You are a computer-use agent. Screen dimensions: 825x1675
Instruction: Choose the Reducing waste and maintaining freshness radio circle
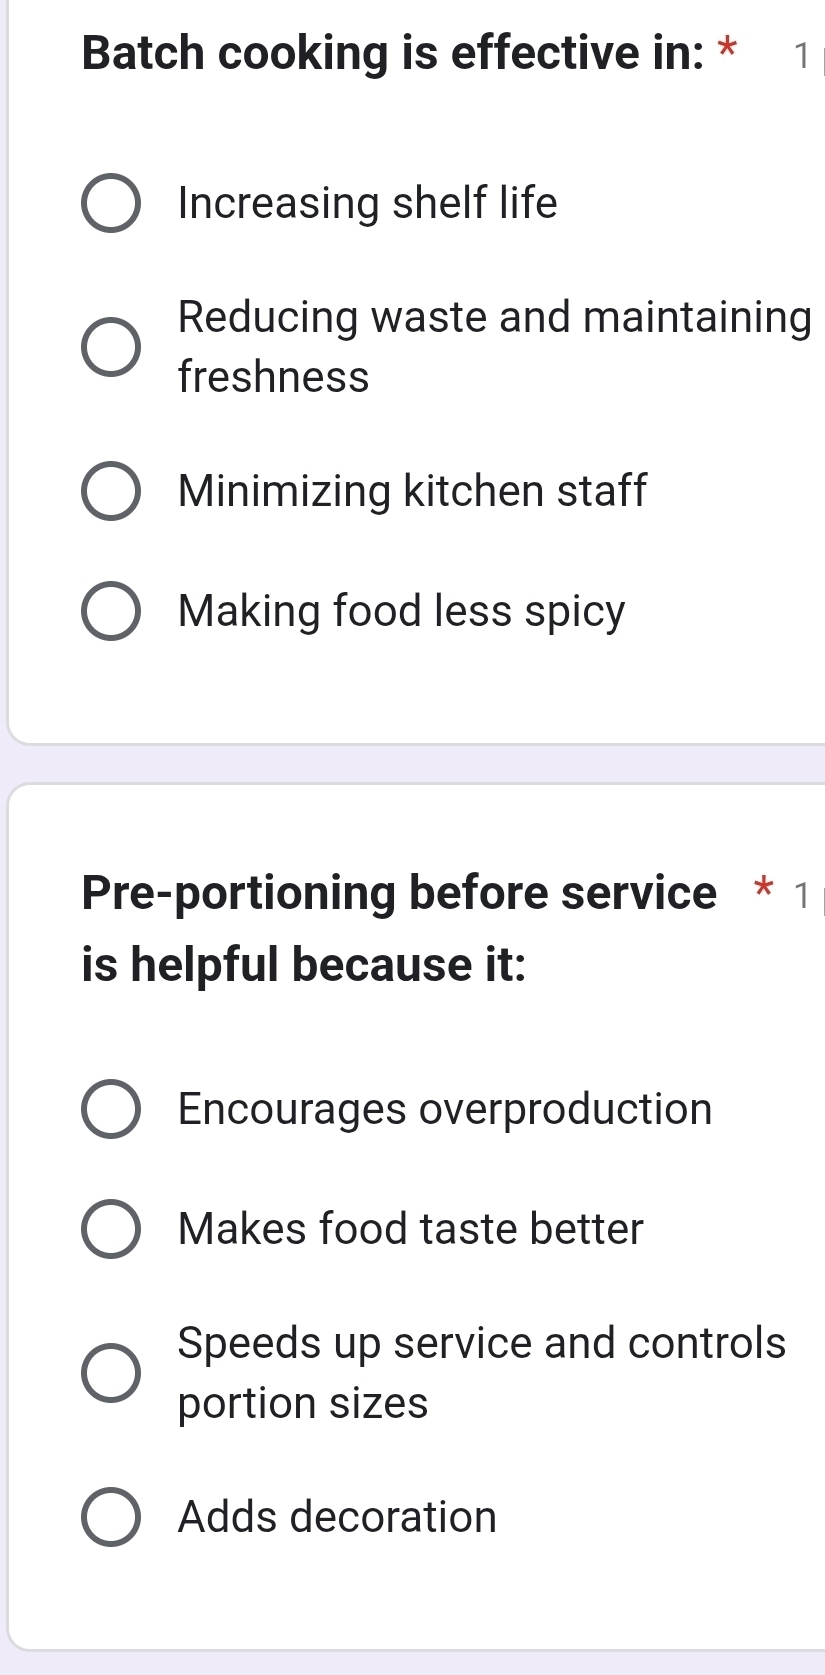(x=110, y=347)
